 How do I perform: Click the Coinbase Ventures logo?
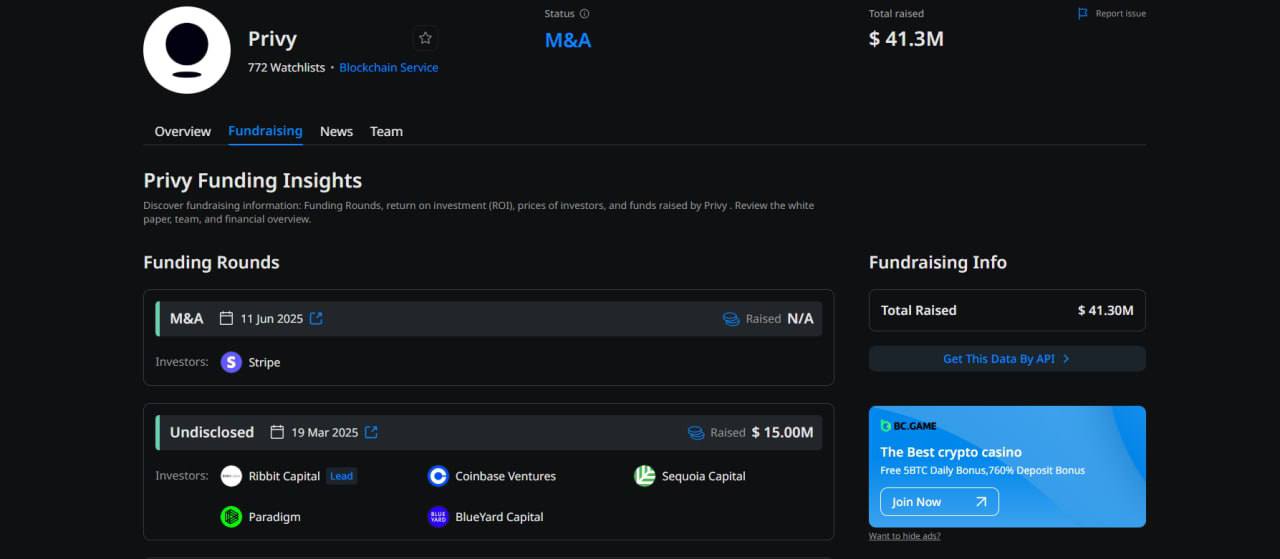[438, 476]
